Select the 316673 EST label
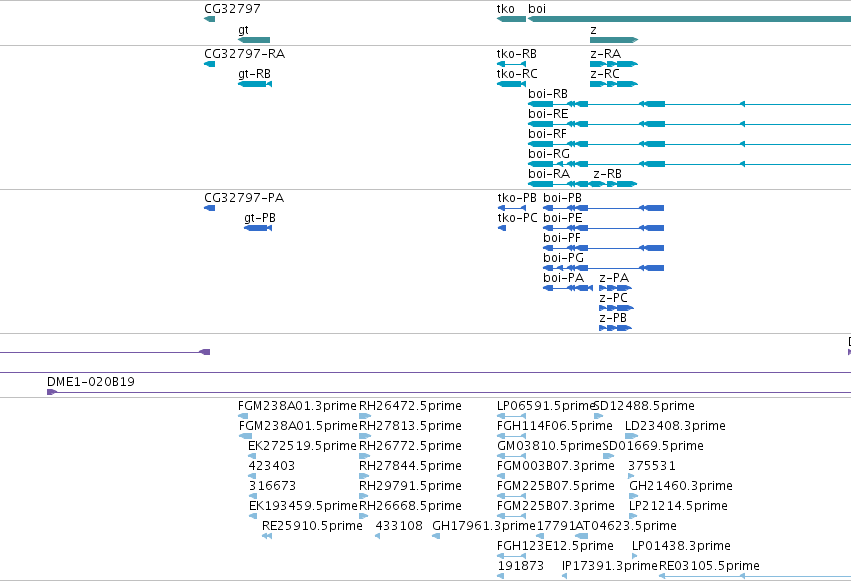851x581 pixels. (x=272, y=487)
